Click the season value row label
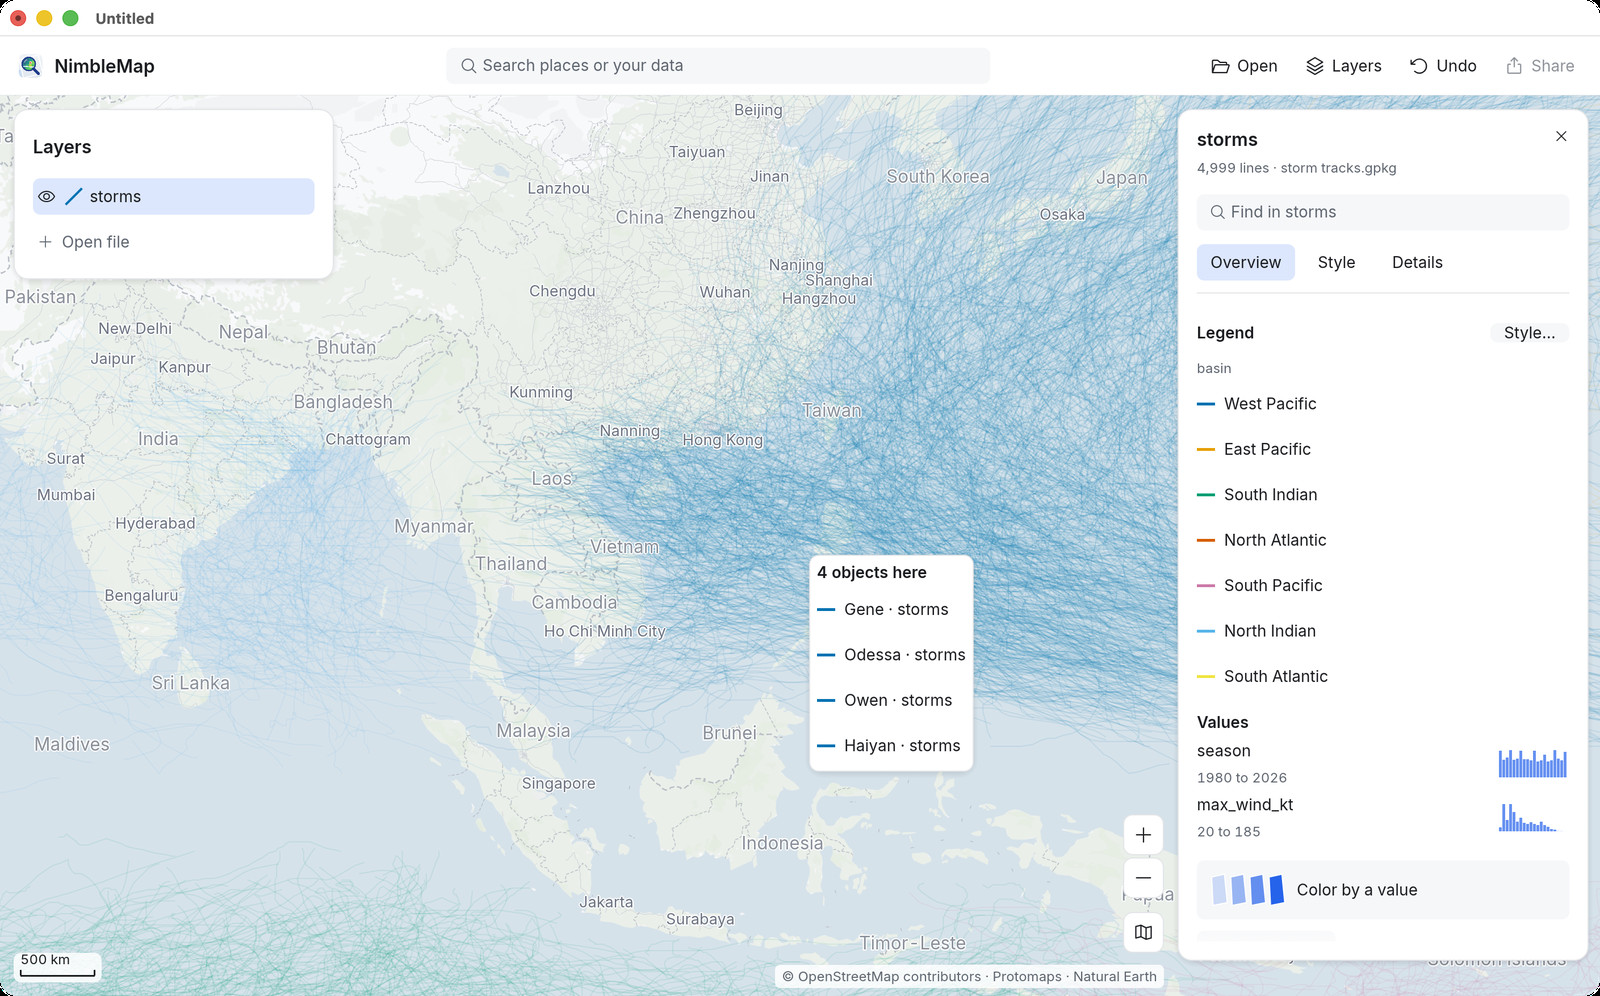This screenshot has height=996, width=1600. tap(1224, 751)
